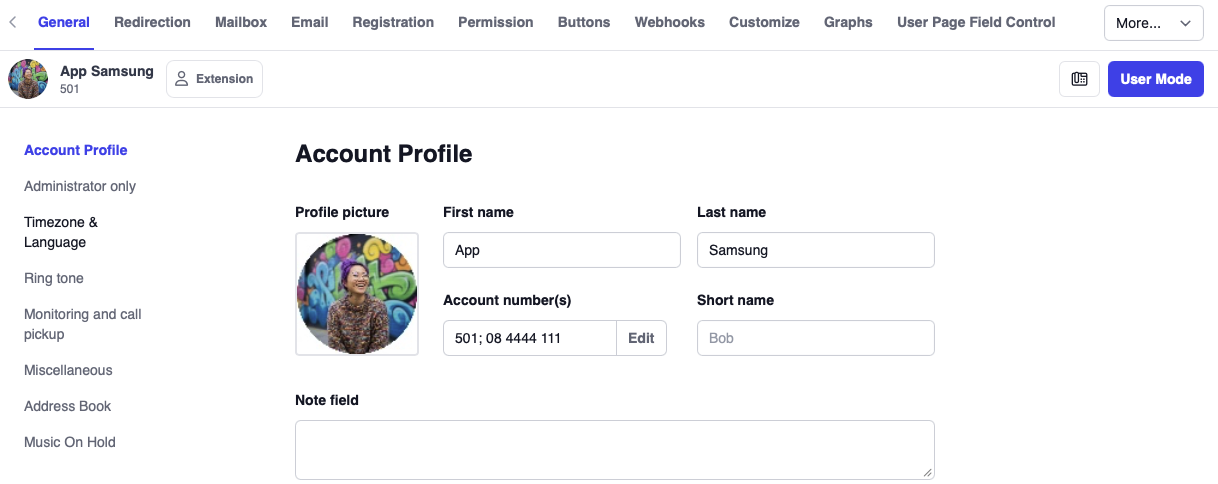Image resolution: width=1218 pixels, height=484 pixels.
Task: Navigate to Ring tone section
Action: pos(54,278)
